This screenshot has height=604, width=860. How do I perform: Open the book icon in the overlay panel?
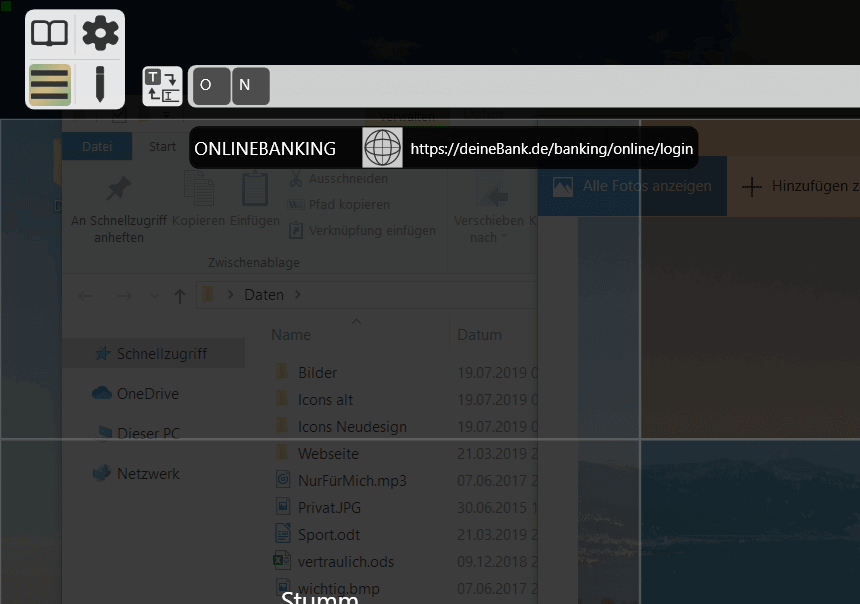click(49, 33)
